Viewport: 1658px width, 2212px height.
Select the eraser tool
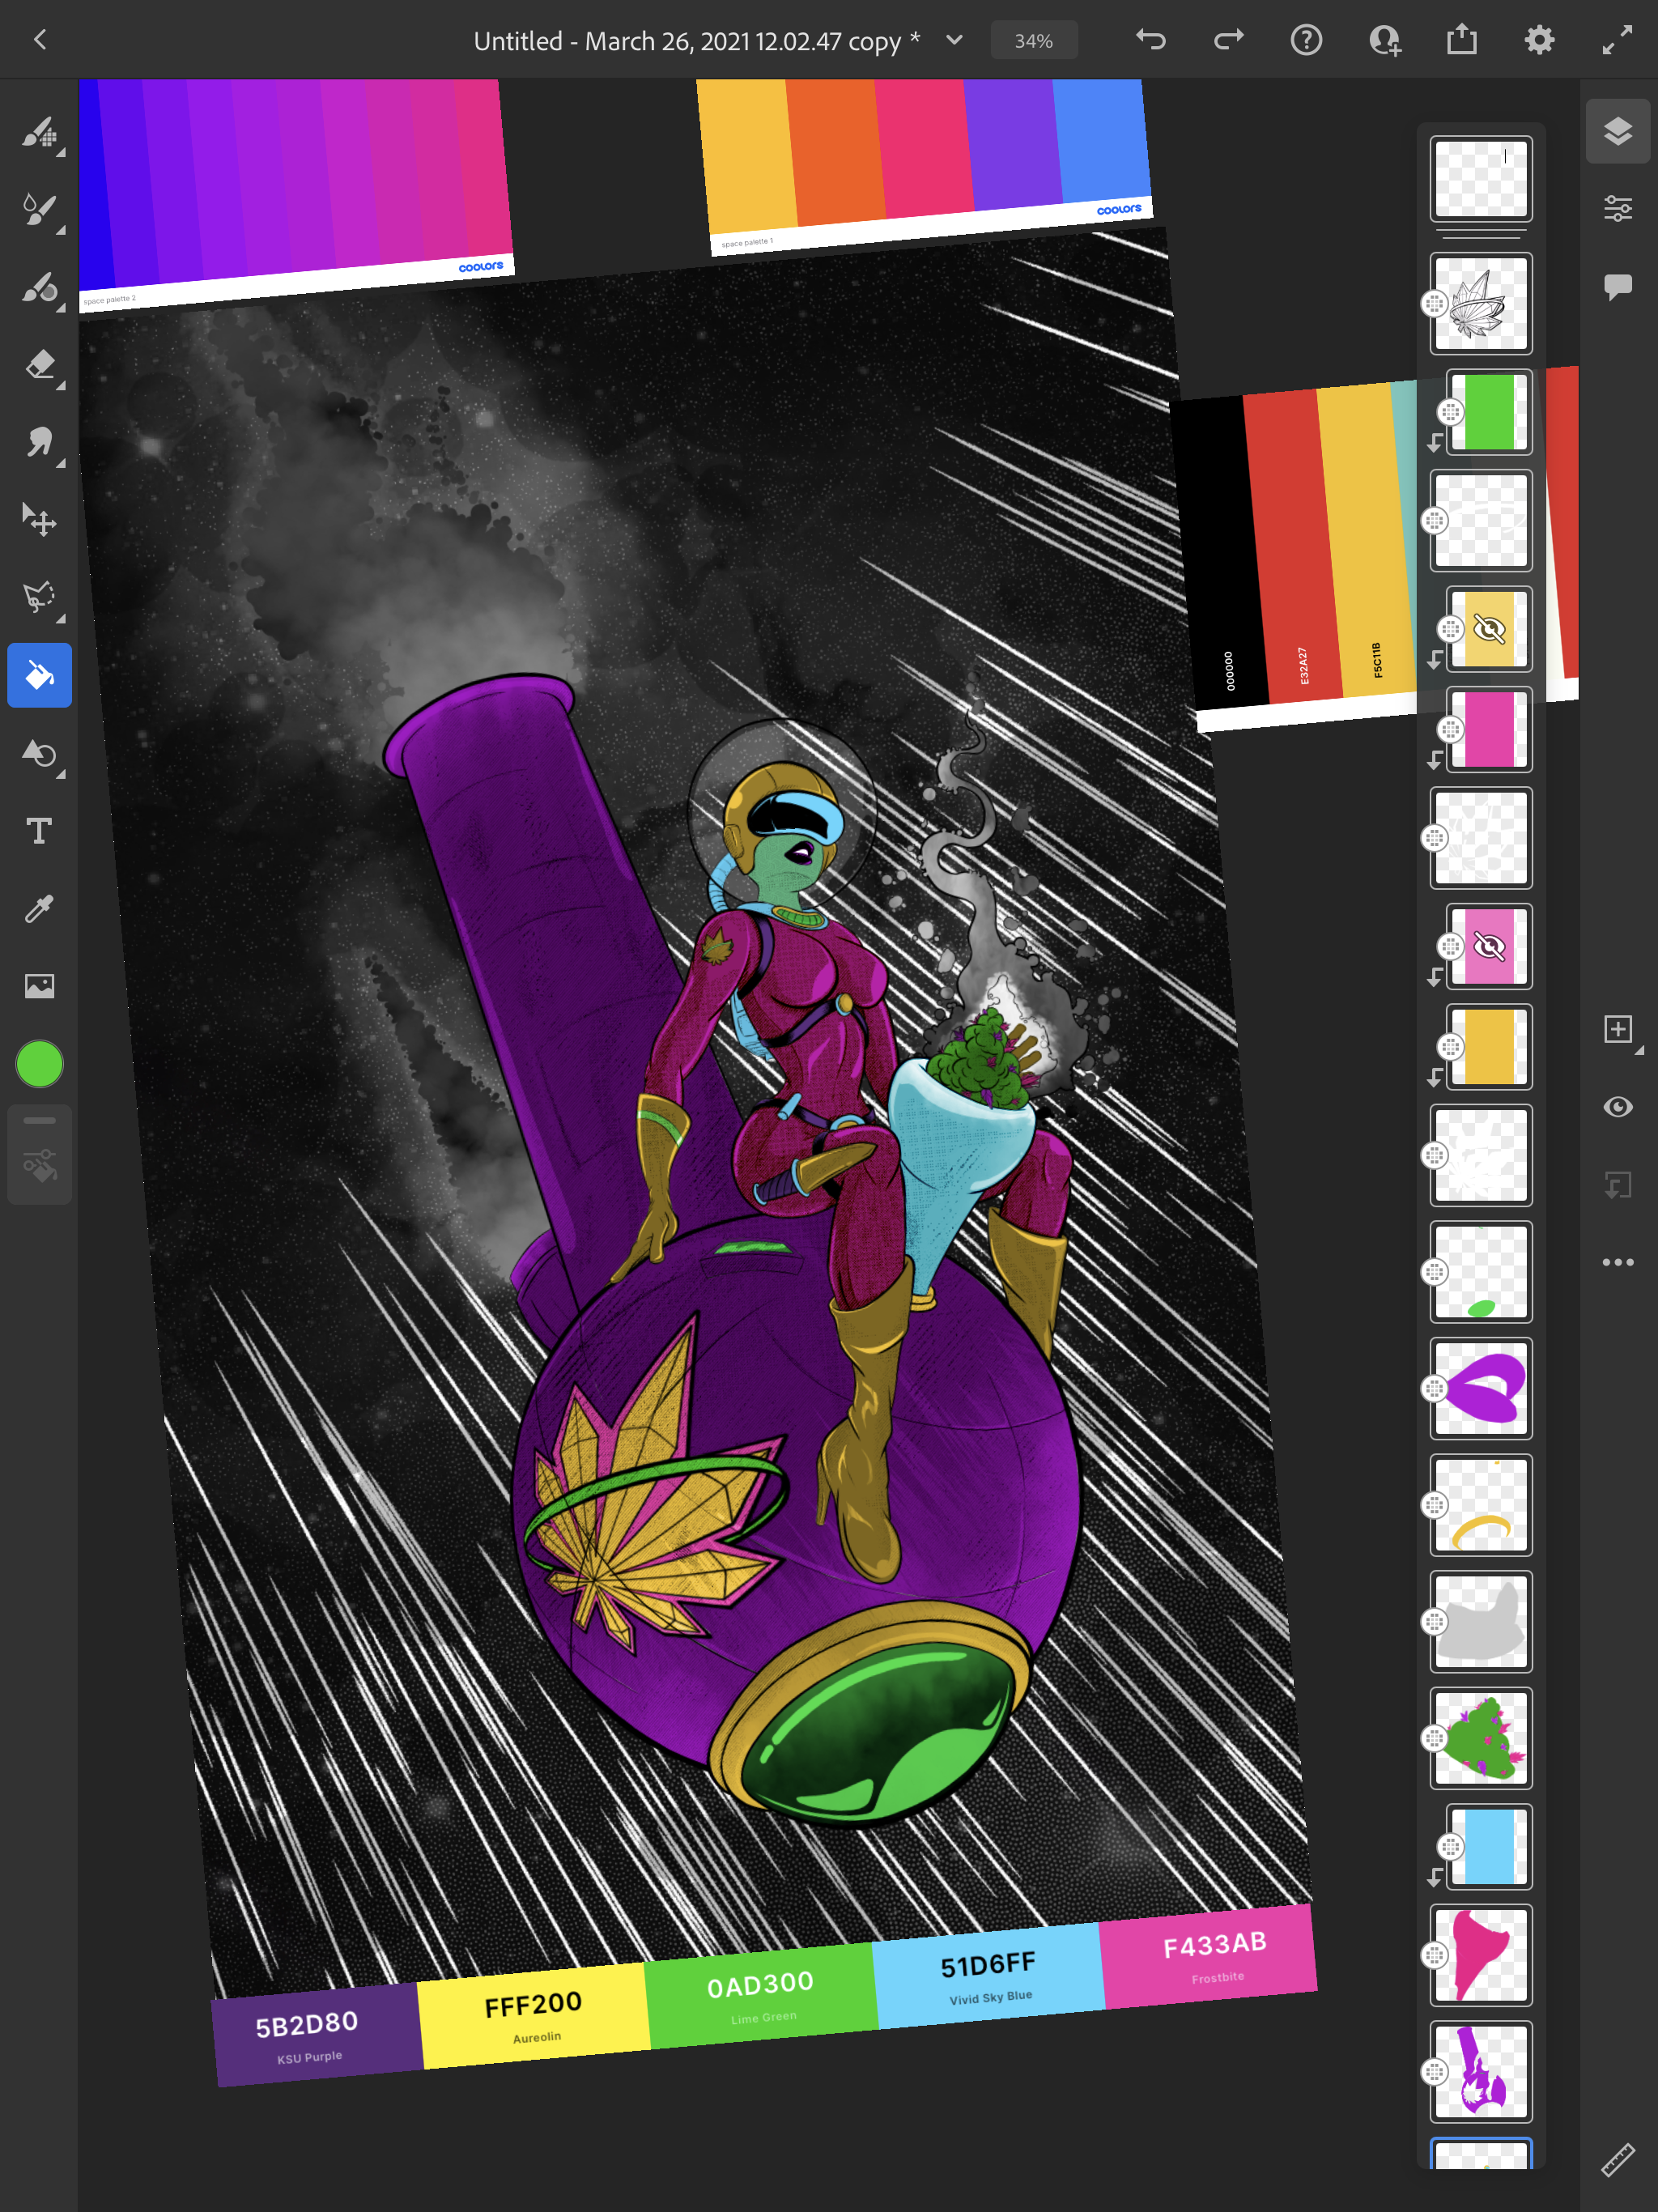[x=39, y=365]
